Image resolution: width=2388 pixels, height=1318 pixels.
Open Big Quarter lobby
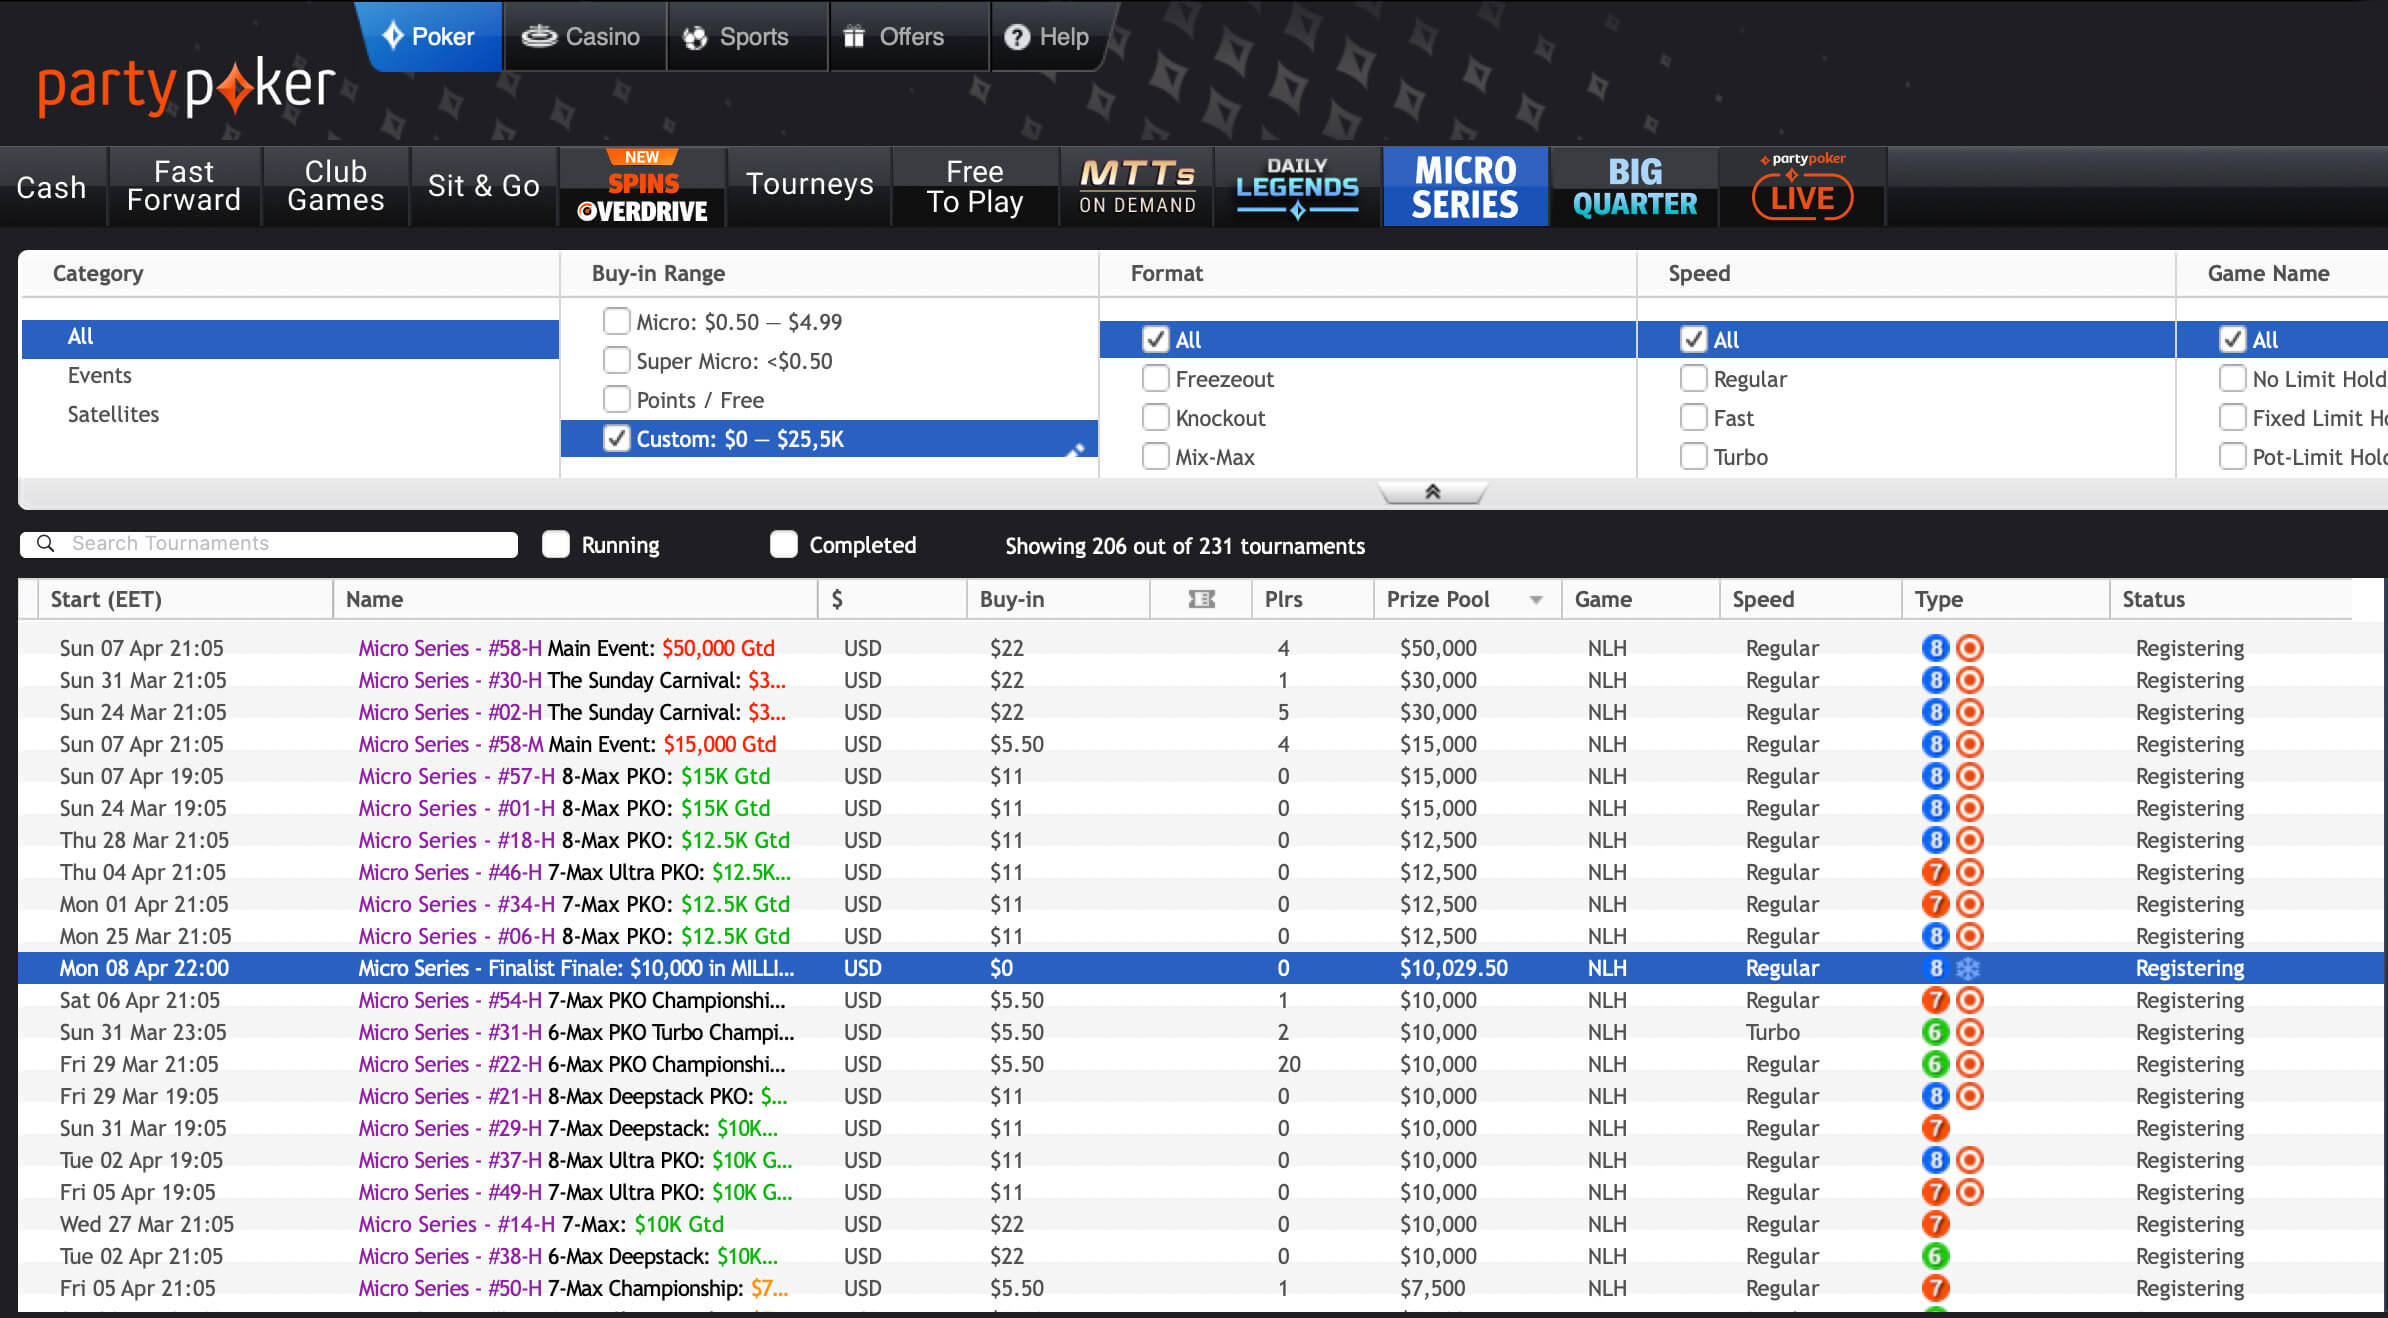click(x=1634, y=187)
